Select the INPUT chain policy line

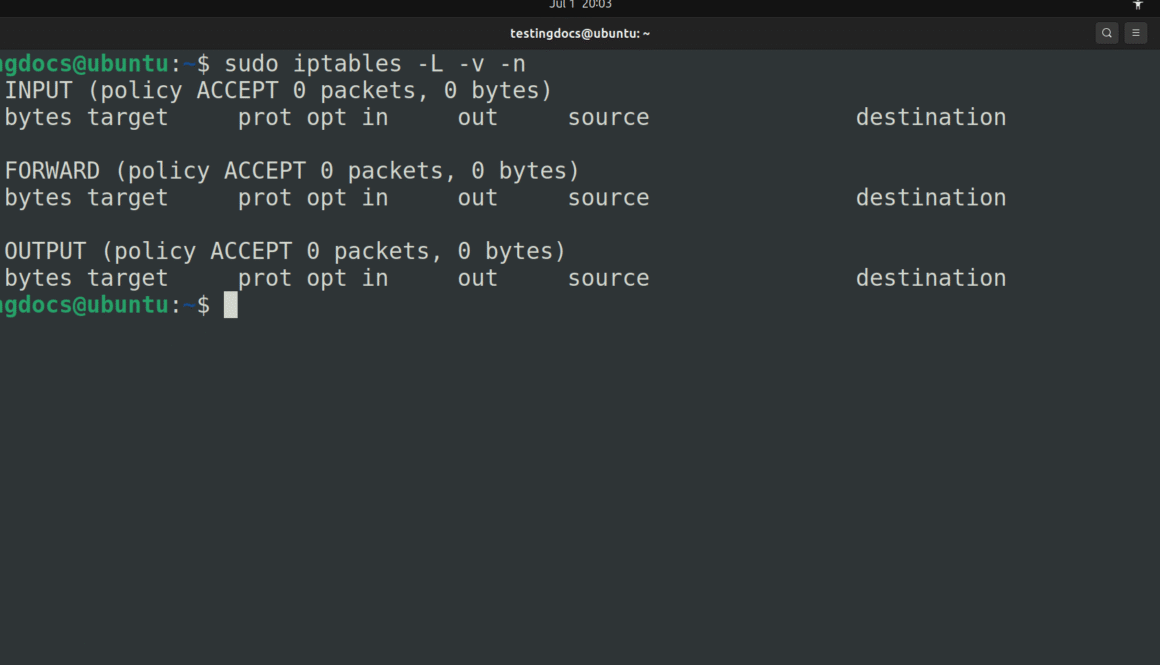(278, 90)
